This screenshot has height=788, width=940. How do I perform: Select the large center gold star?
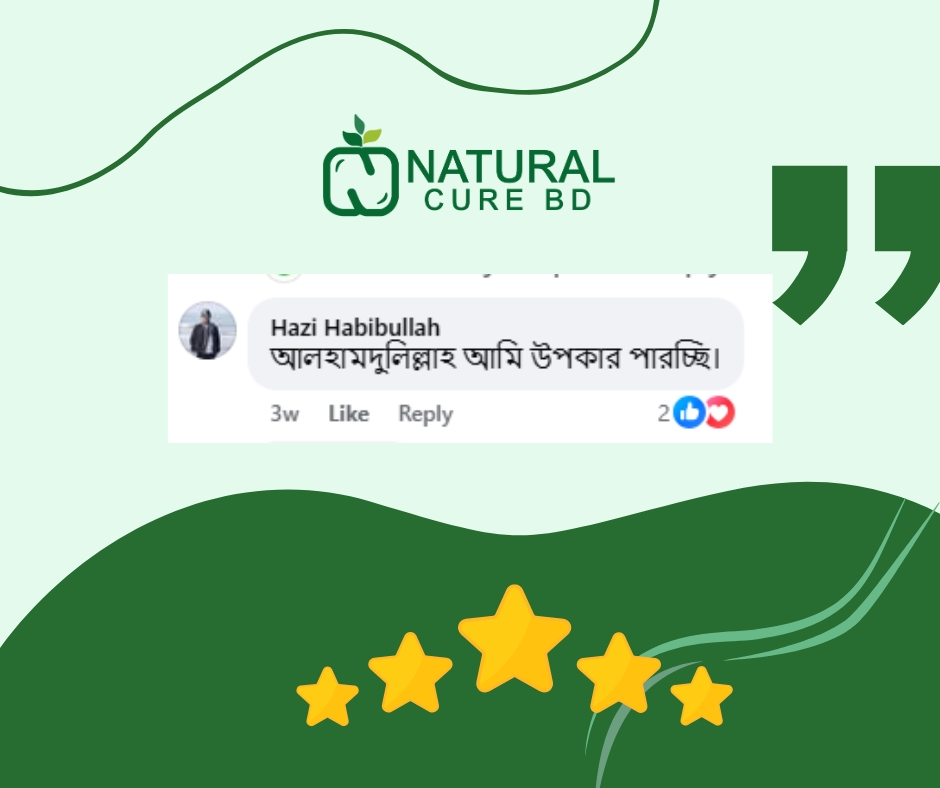pyautogui.click(x=514, y=637)
